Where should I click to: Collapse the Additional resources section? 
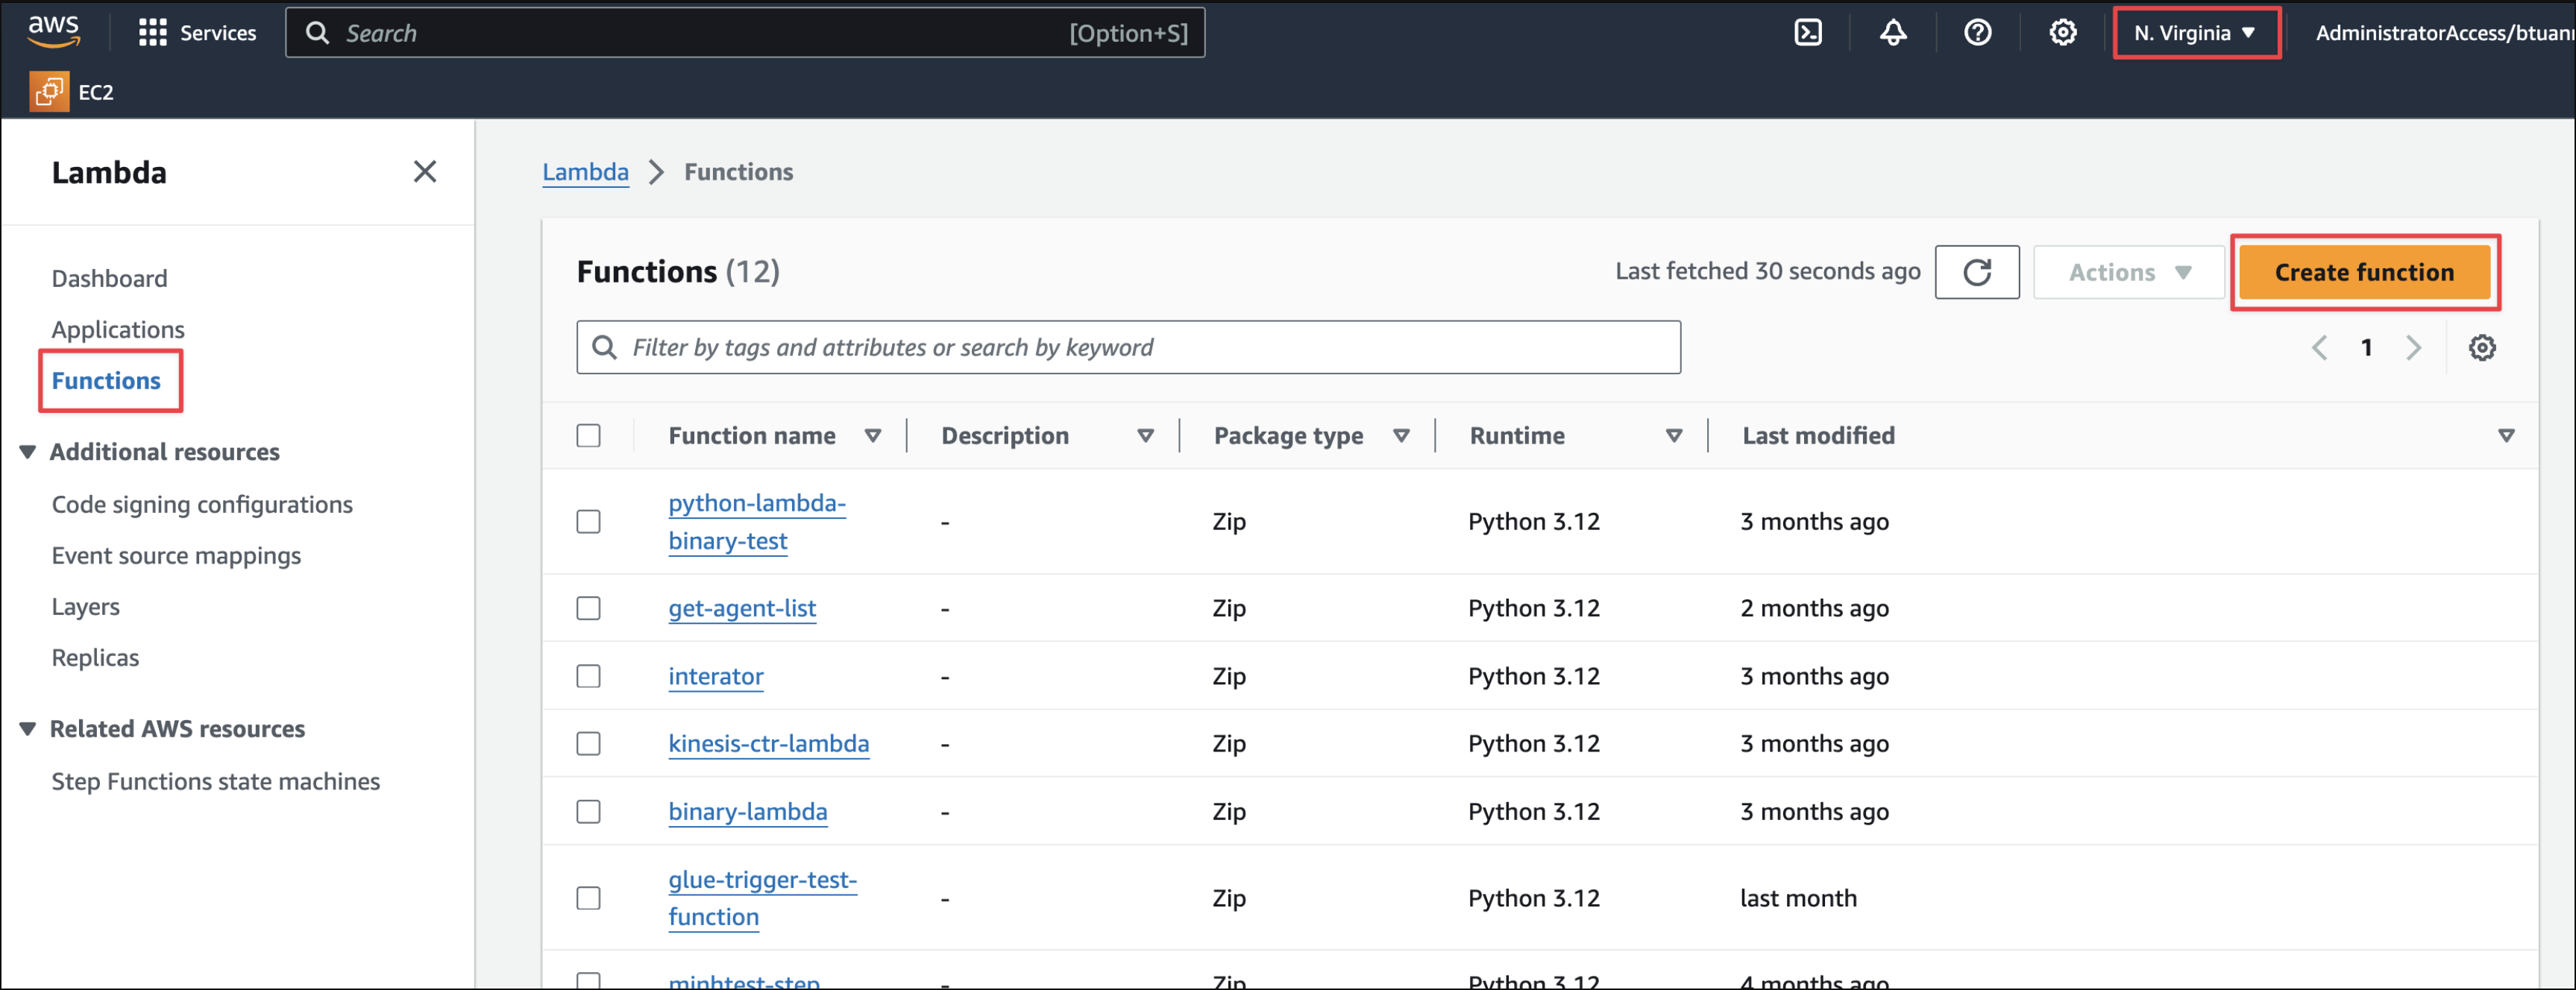pos(28,452)
